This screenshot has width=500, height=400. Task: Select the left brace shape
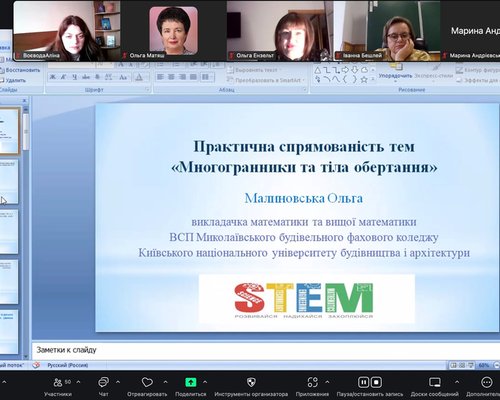click(x=345, y=80)
